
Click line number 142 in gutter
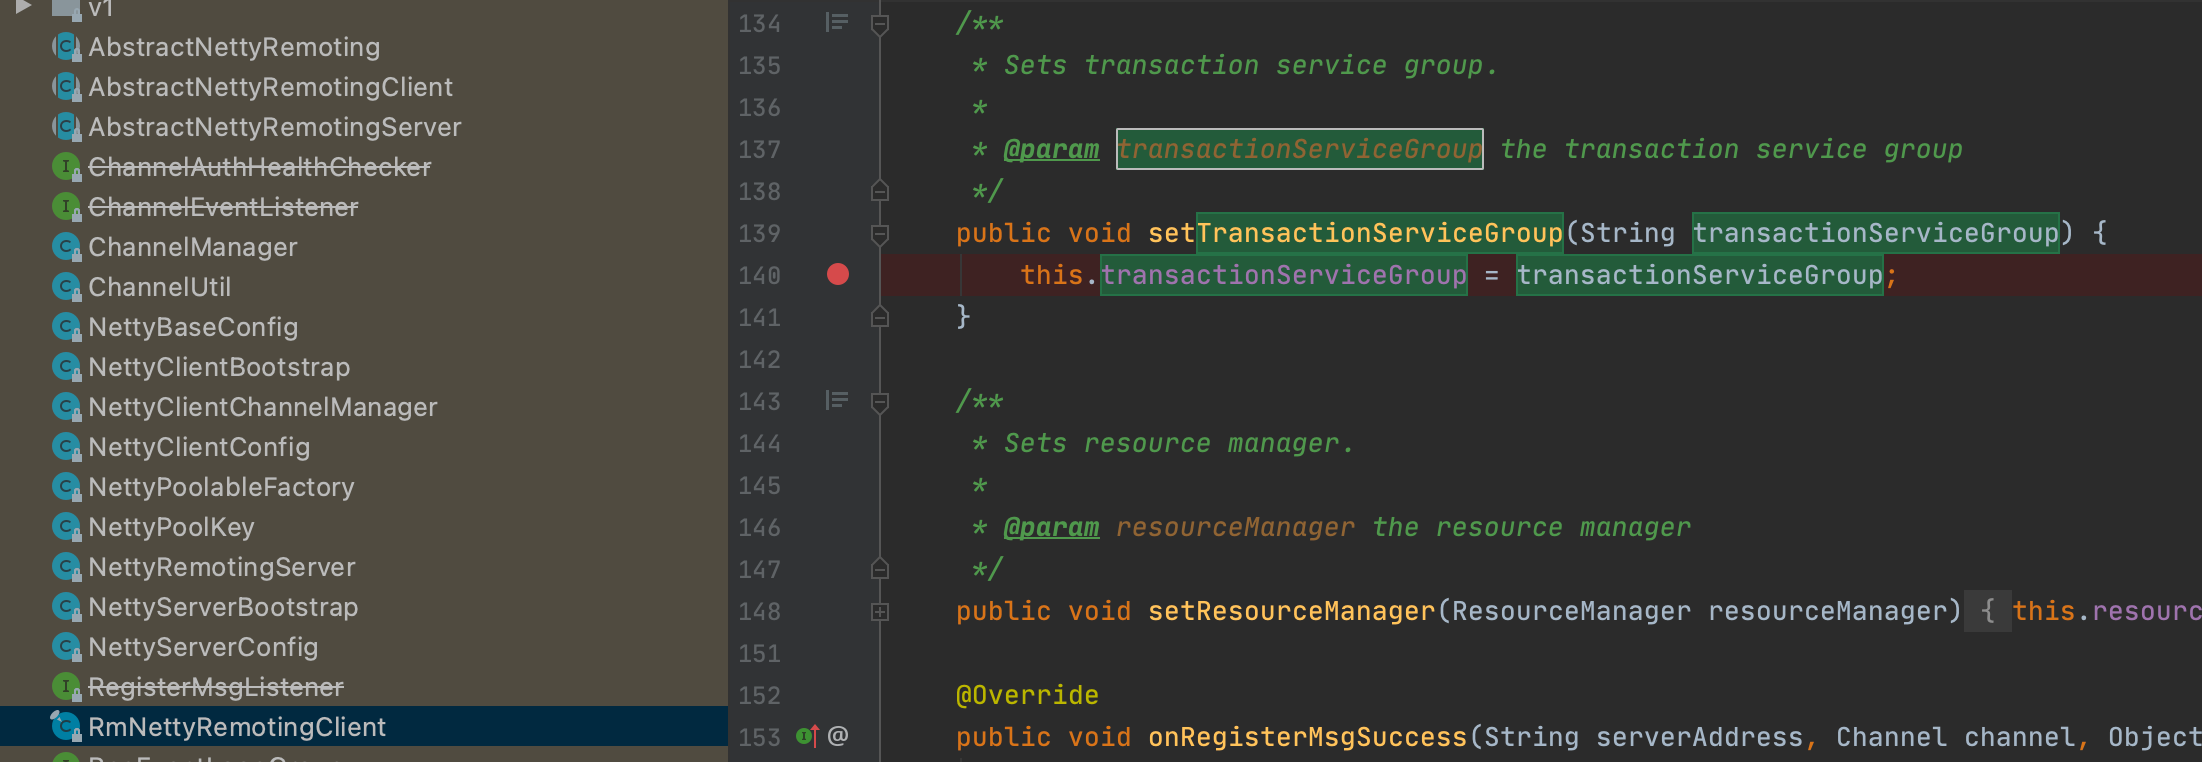click(759, 359)
